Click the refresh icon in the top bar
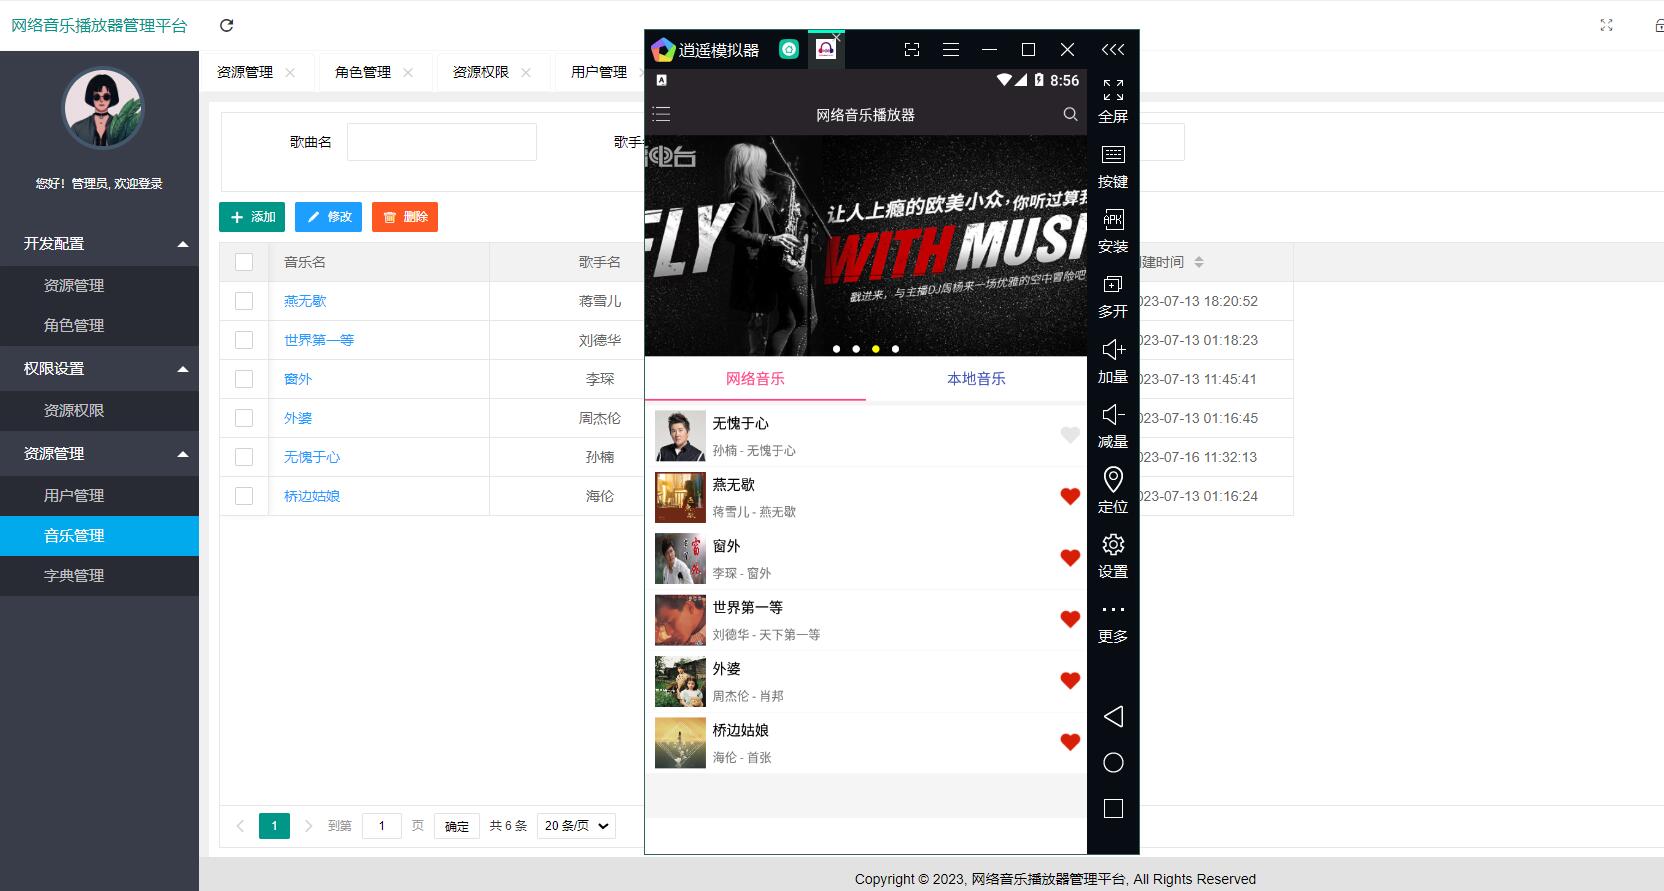The width and height of the screenshot is (1664, 891). click(x=226, y=26)
